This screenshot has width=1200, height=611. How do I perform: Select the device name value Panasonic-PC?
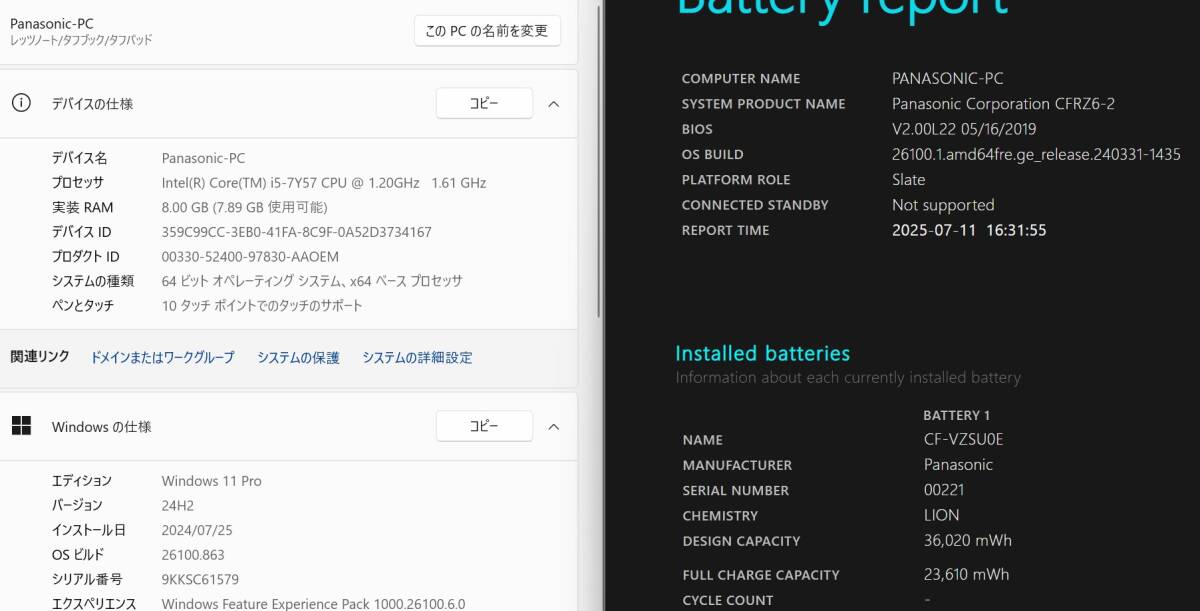pyautogui.click(x=203, y=158)
